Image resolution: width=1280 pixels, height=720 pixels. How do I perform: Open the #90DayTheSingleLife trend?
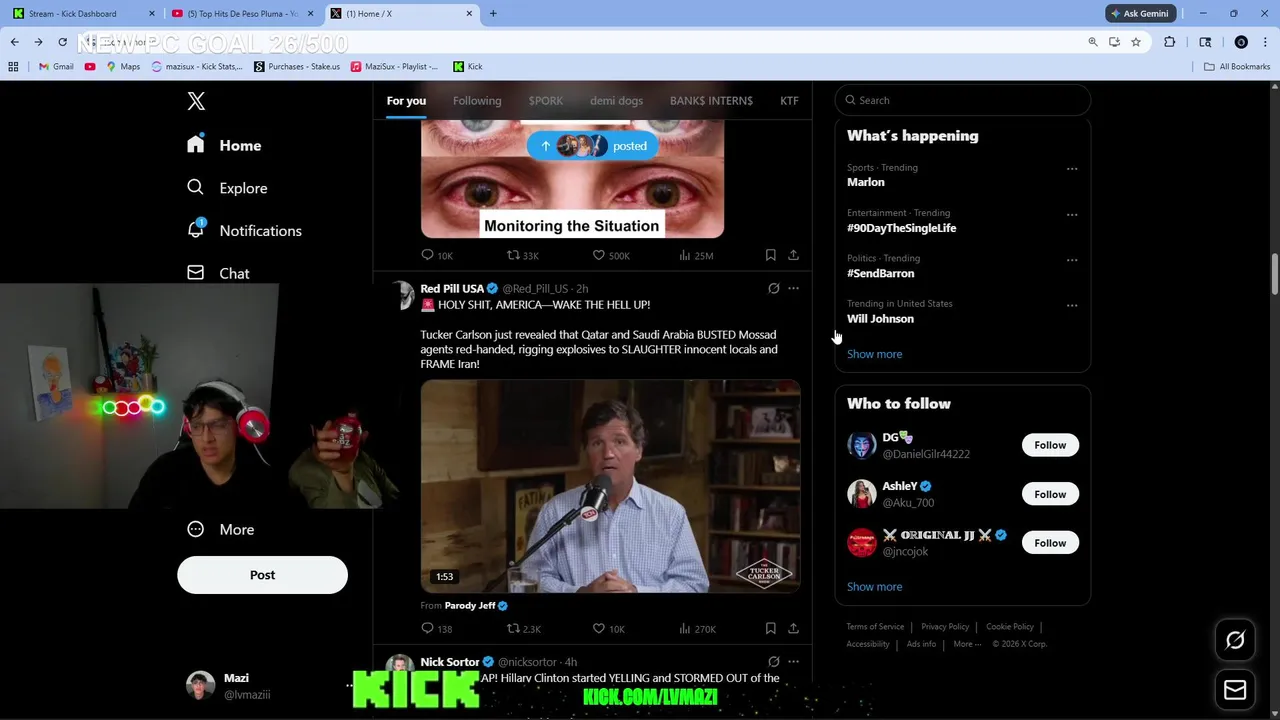(x=901, y=228)
